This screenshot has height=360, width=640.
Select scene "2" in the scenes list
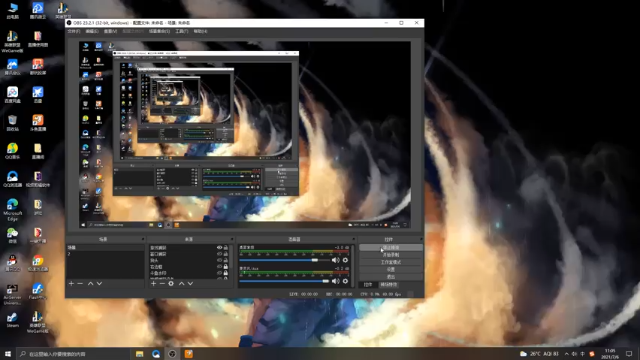pos(105,254)
